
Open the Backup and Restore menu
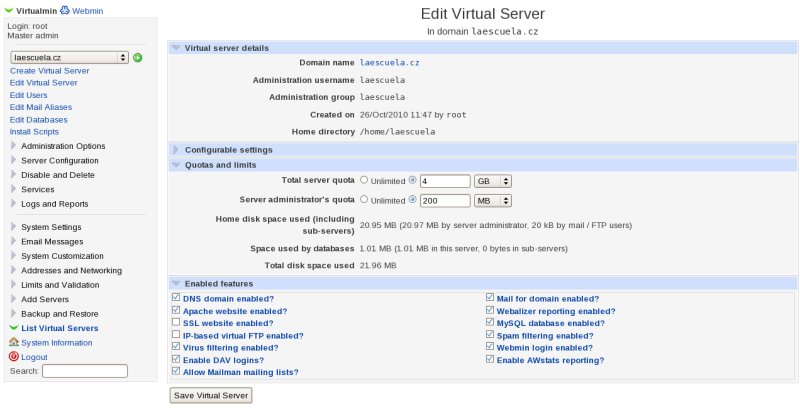[59, 314]
